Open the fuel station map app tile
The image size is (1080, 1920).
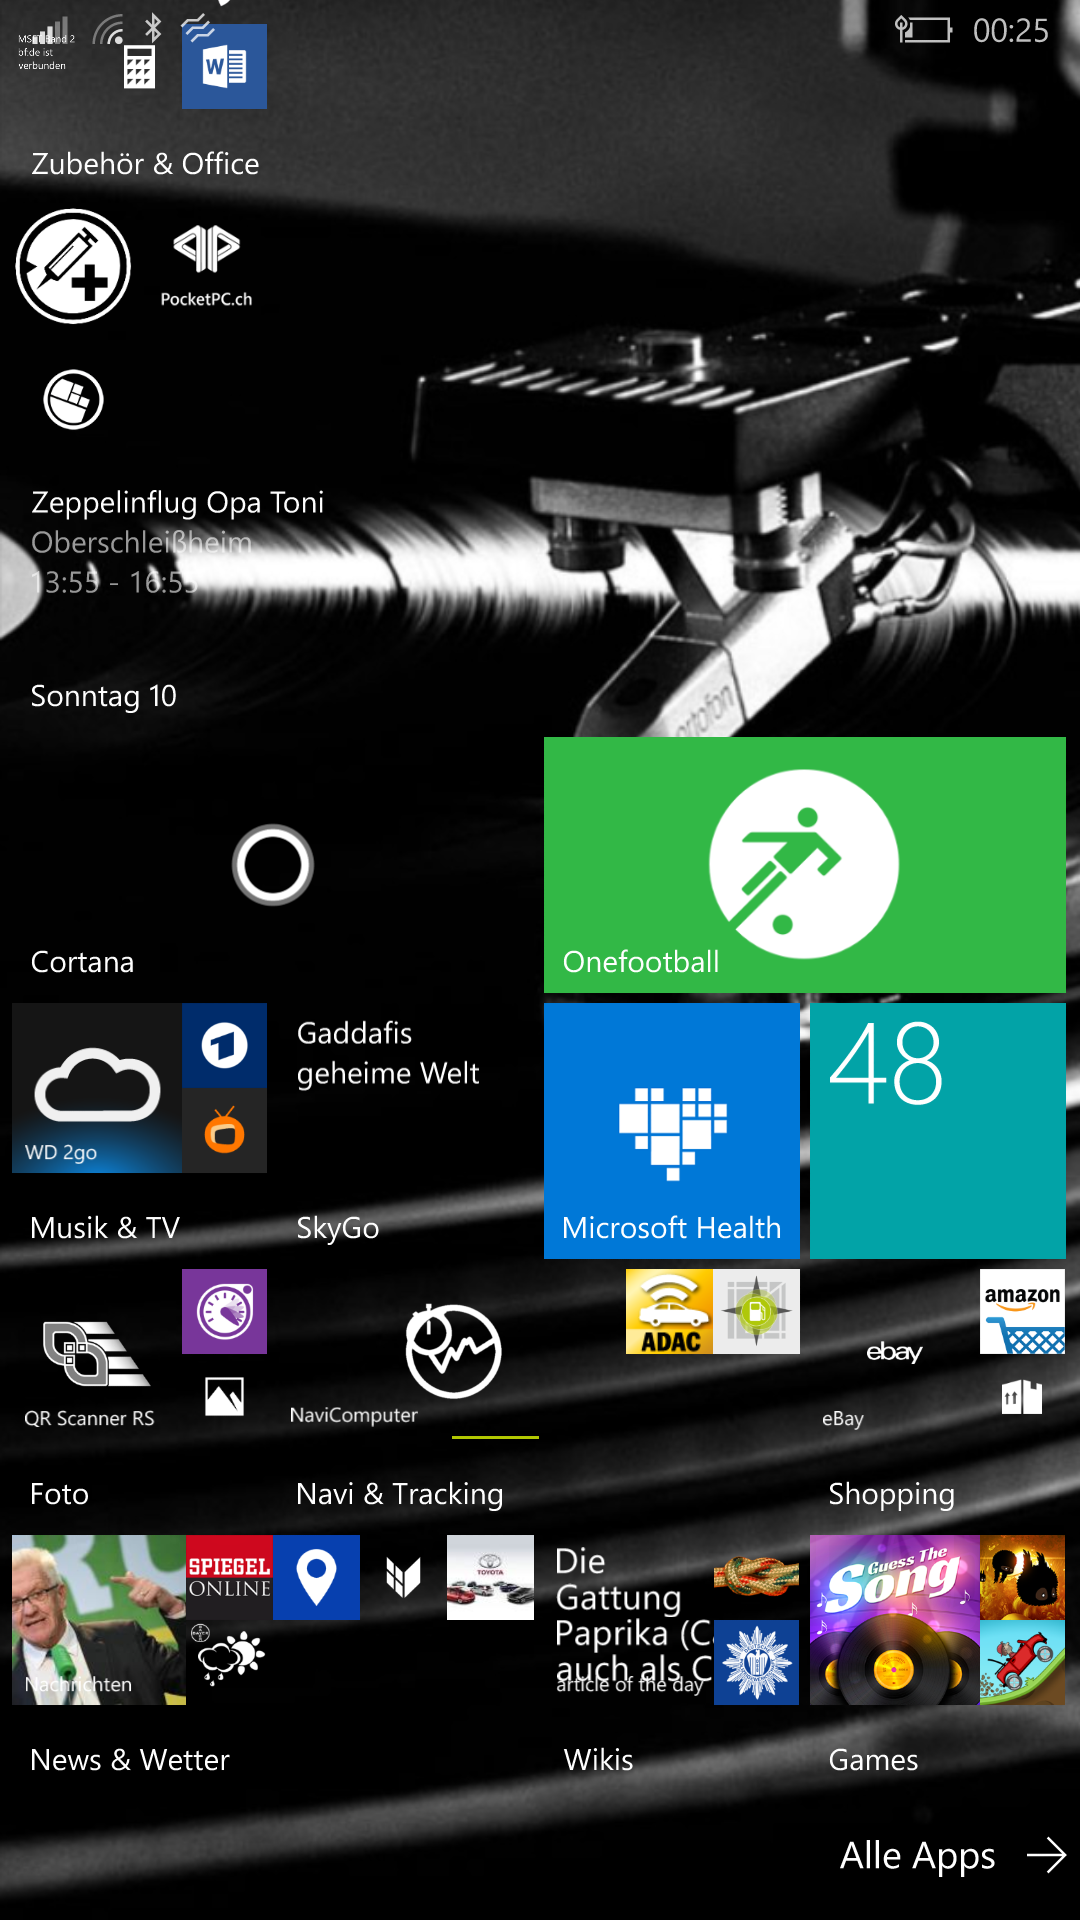[x=757, y=1312]
